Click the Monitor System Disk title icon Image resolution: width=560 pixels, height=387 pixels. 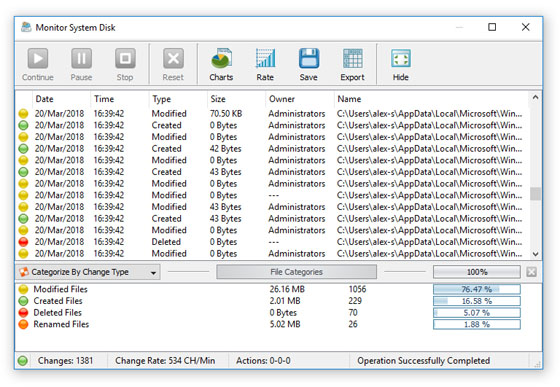coord(26,27)
